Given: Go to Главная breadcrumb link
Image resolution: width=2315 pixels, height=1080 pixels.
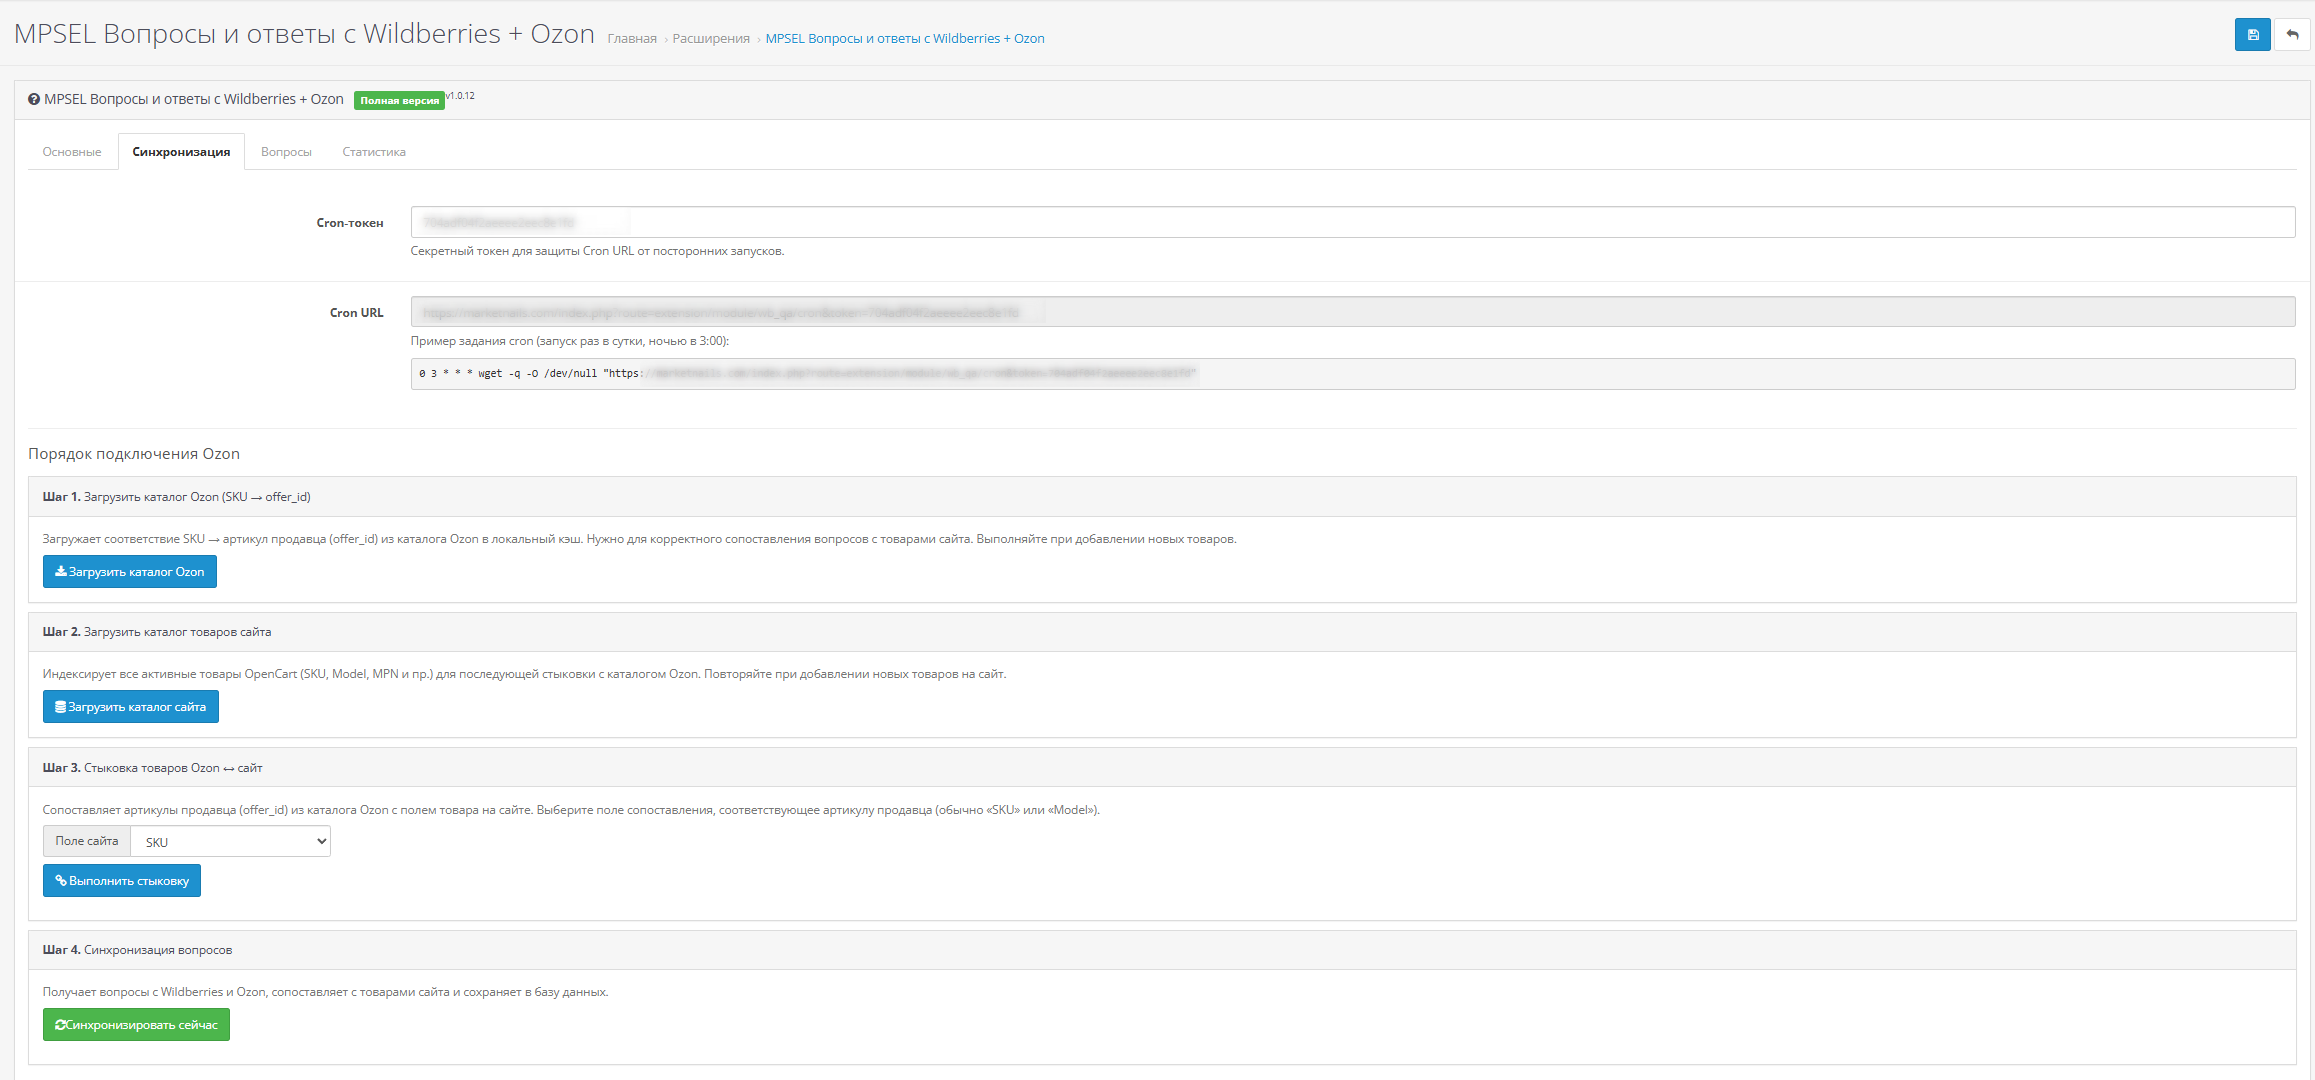Looking at the screenshot, I should [632, 39].
